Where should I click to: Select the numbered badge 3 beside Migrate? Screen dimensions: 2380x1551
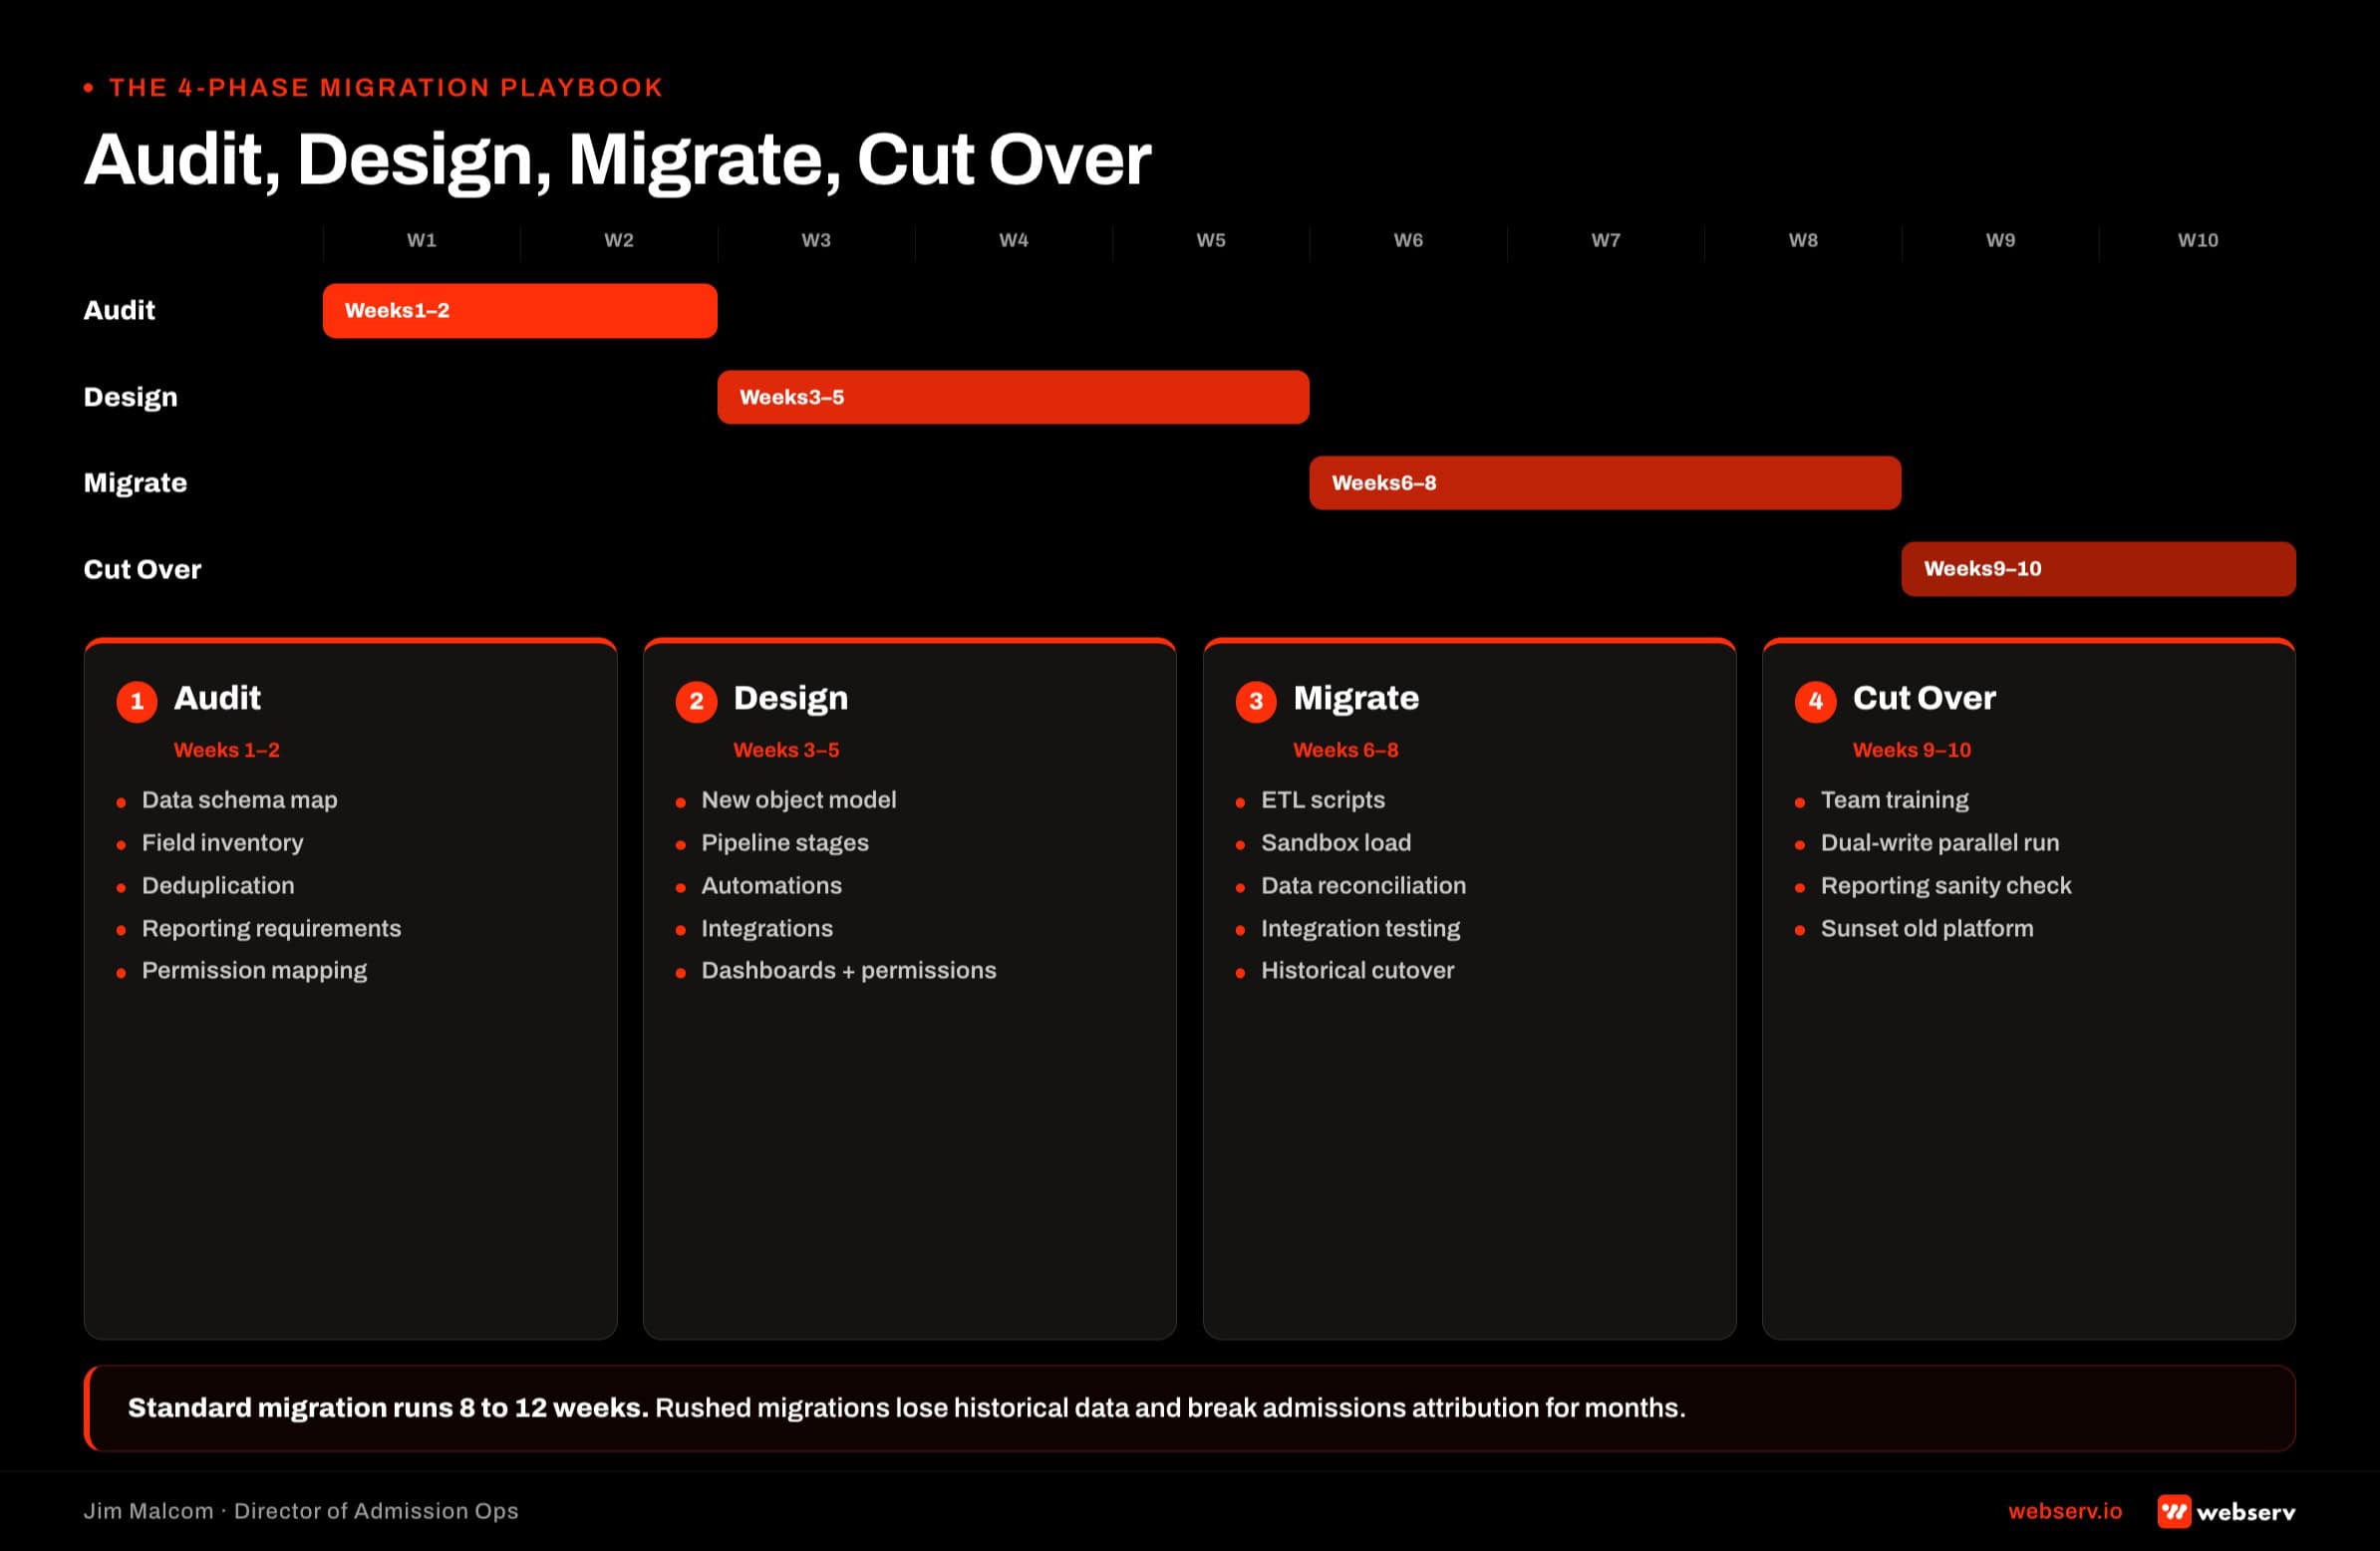pyautogui.click(x=1256, y=701)
